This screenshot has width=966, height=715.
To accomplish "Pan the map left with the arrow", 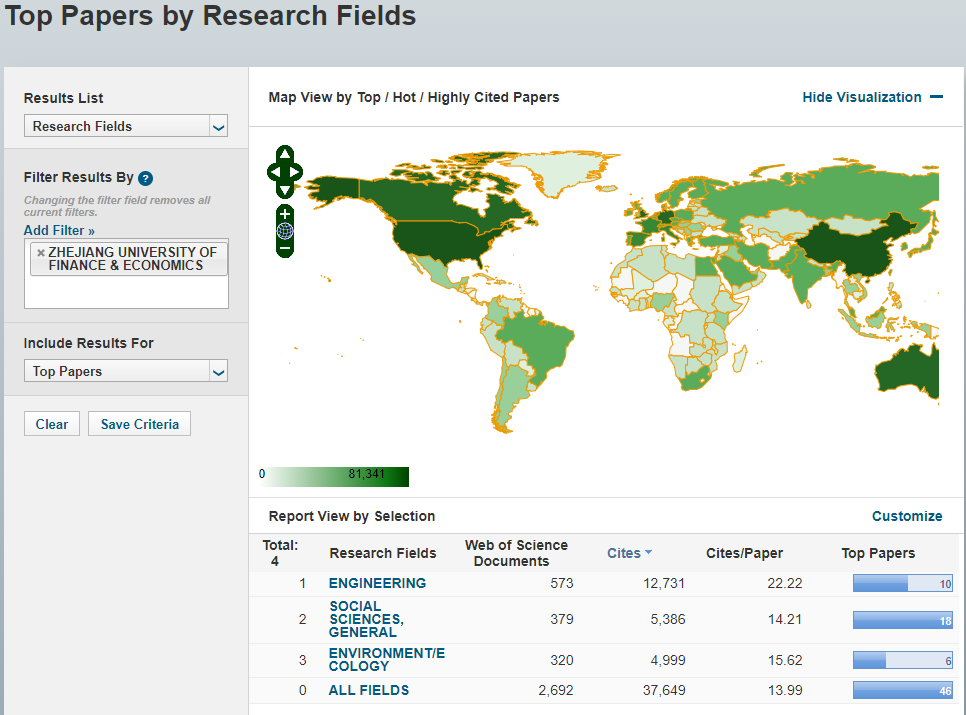I will (x=273, y=172).
